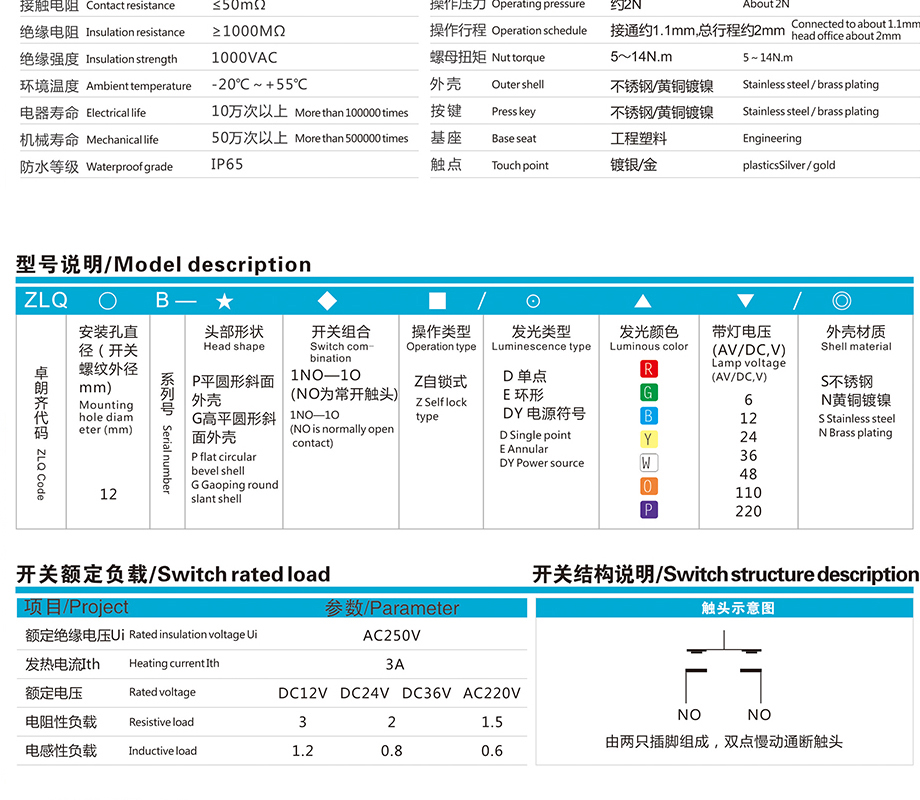Select the green G luminous color swatch
920x800 pixels.
pyautogui.click(x=648, y=393)
